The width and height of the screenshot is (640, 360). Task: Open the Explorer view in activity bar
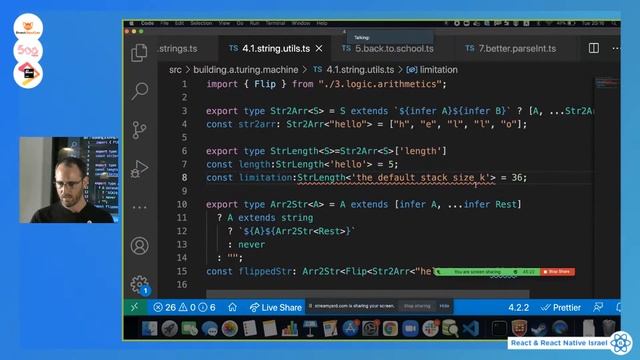[139, 52]
